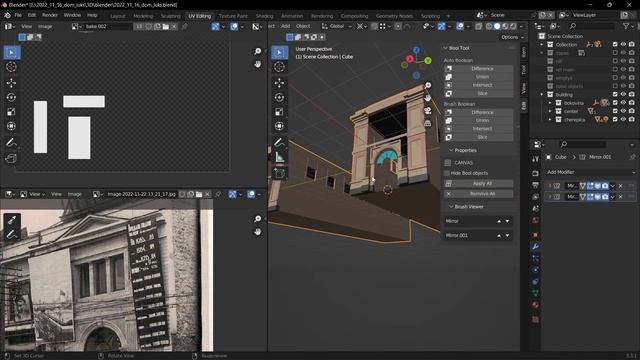
Task: Click the zoom magnifier in 3D viewport
Action: point(428,85)
